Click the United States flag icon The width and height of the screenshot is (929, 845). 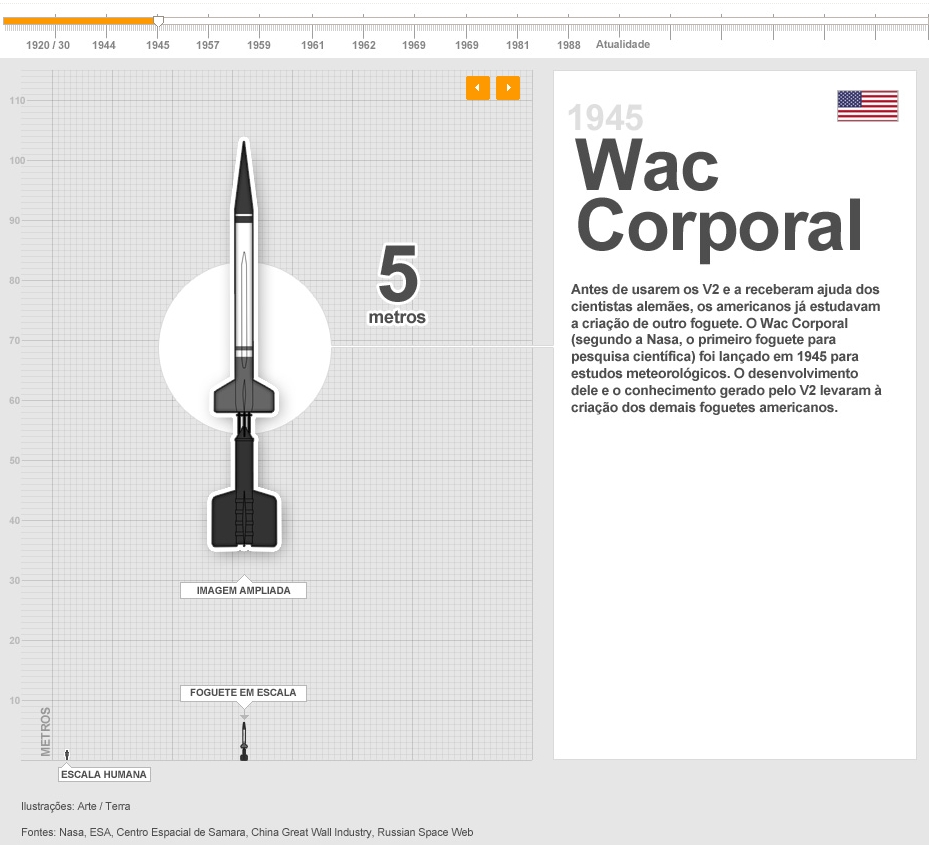pos(867,106)
